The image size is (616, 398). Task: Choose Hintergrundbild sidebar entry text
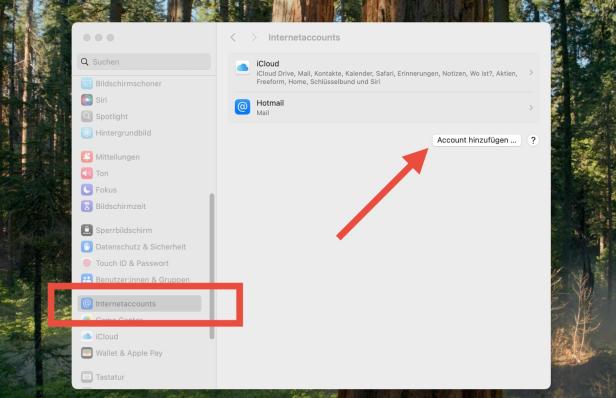[x=123, y=133]
